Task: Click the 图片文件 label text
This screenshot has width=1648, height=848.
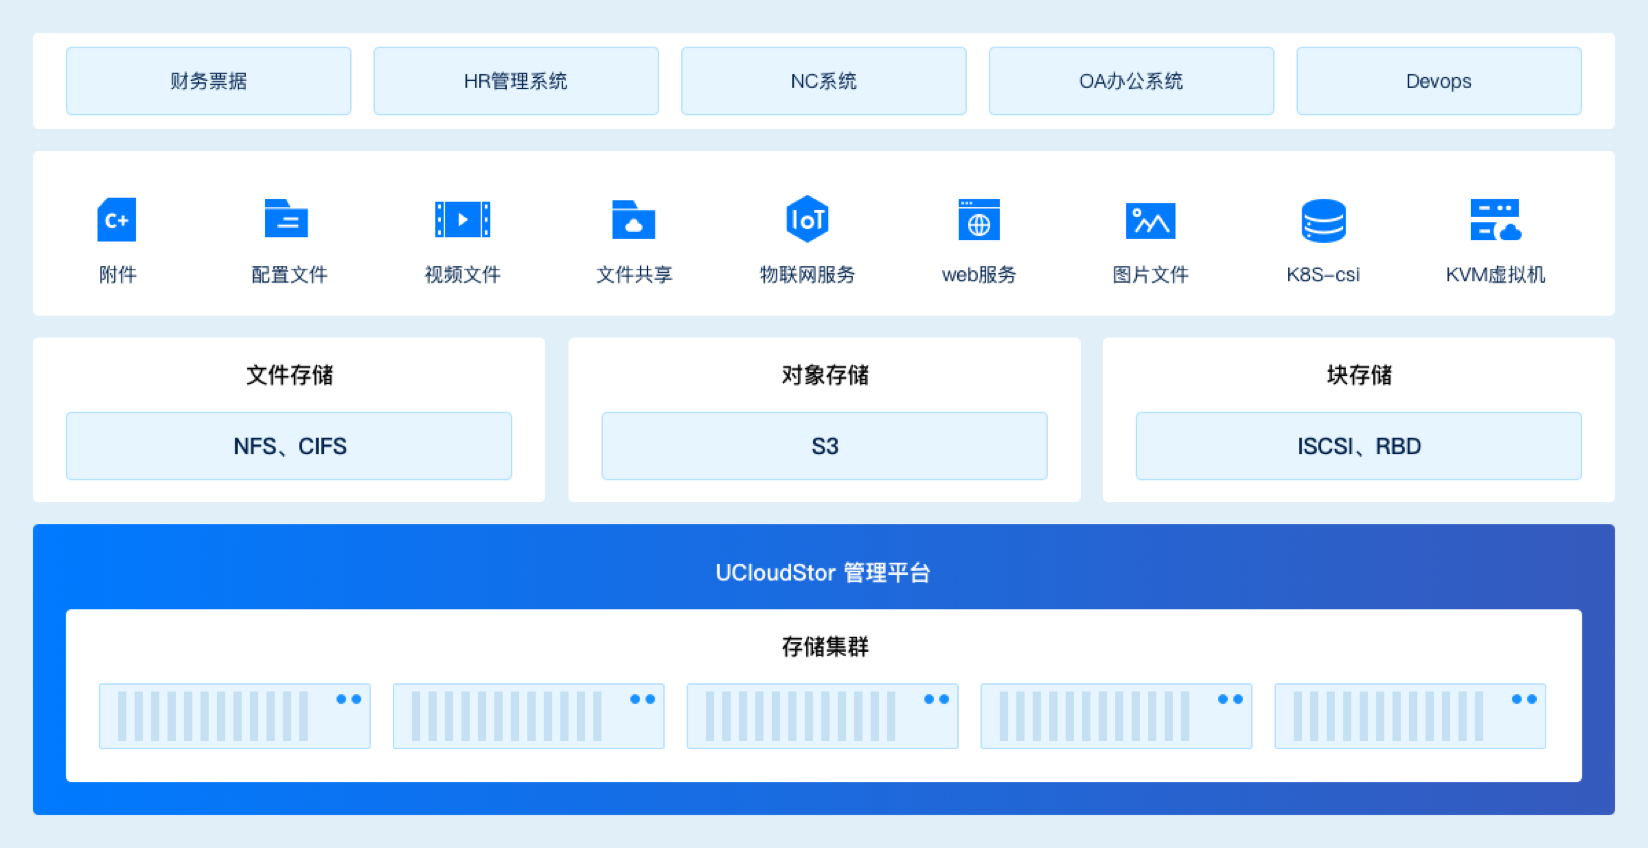Action: [x=1151, y=275]
